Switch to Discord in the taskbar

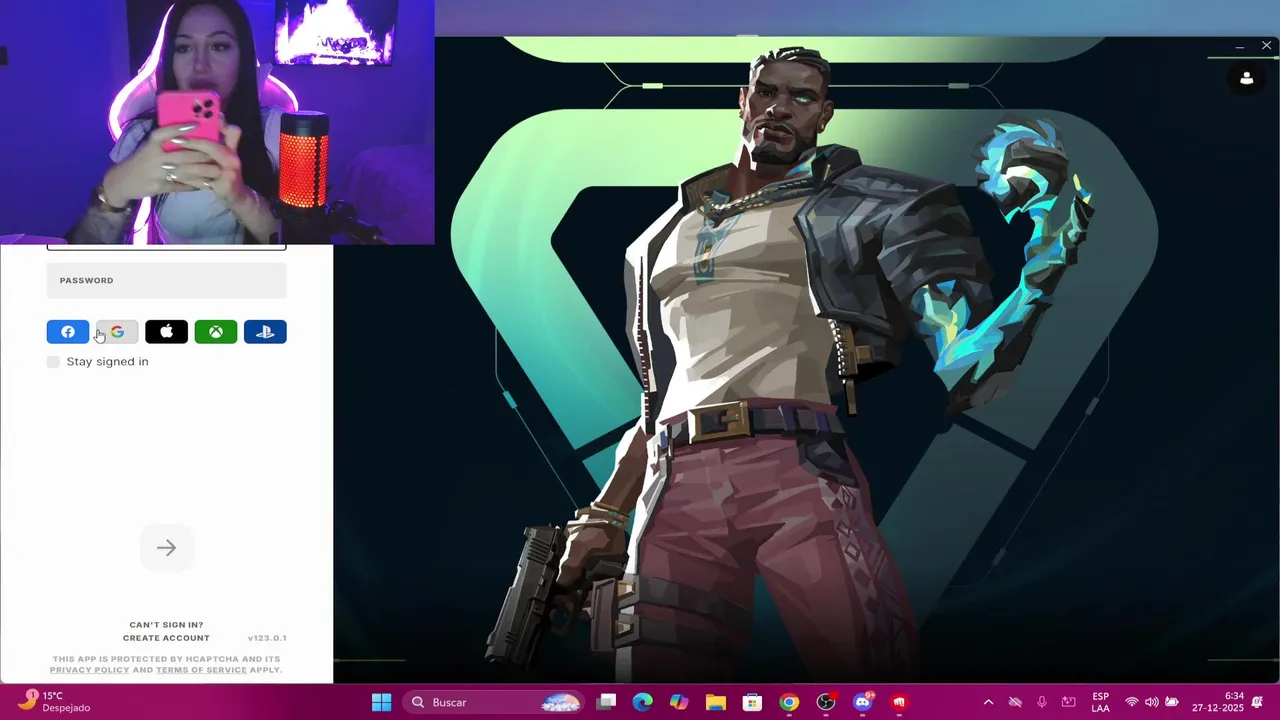(863, 702)
